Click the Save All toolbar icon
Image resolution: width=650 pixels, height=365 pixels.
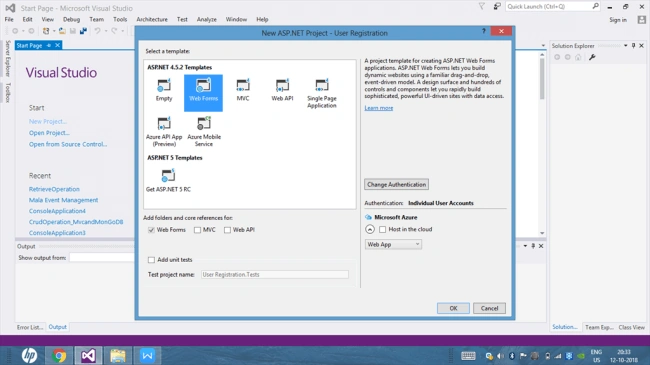tap(83, 31)
